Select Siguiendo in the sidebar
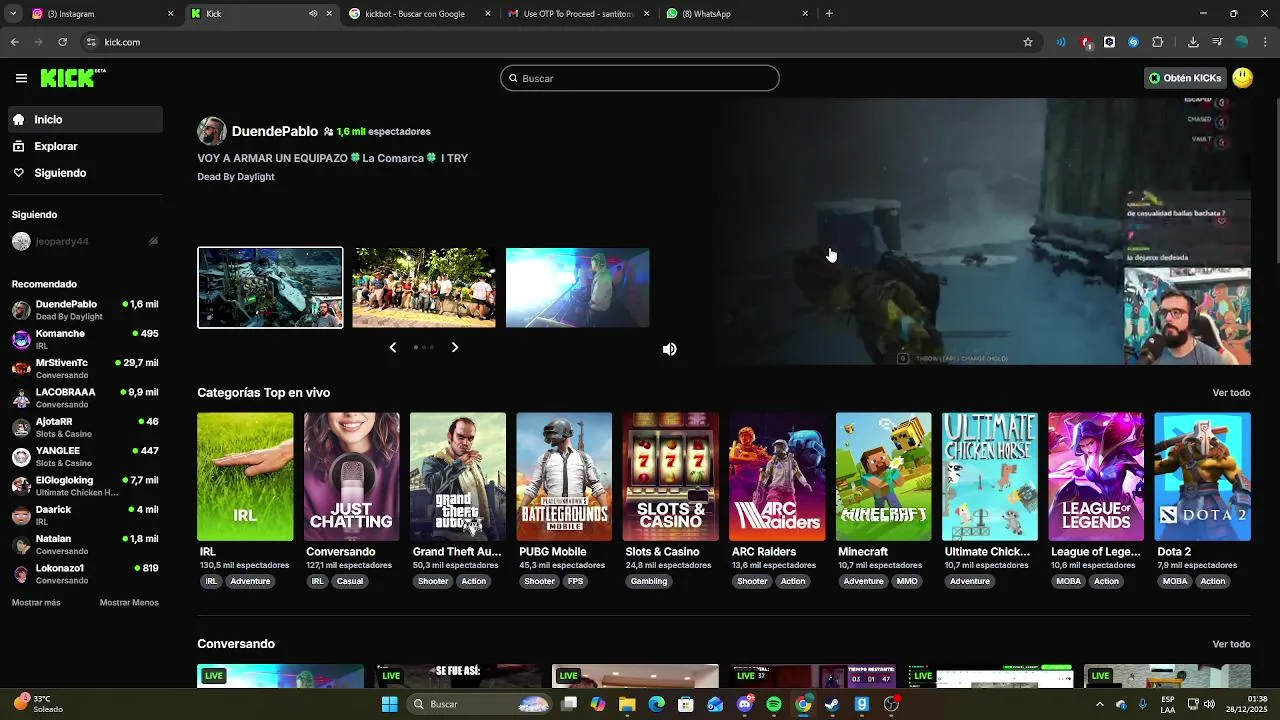 point(86,173)
